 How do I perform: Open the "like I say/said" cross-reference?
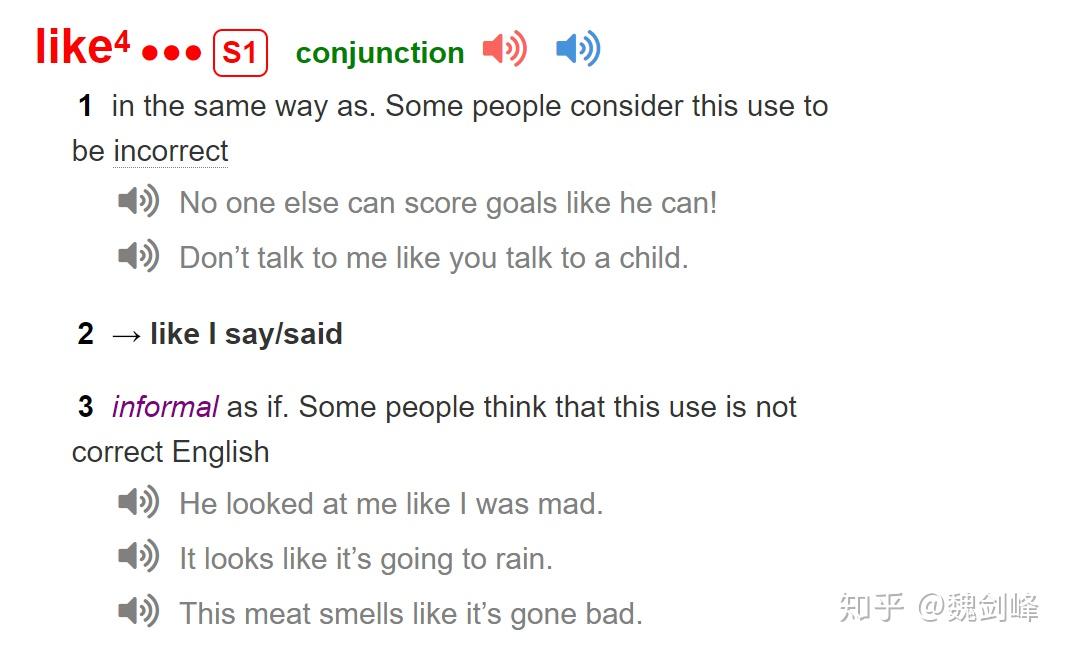coord(246,334)
